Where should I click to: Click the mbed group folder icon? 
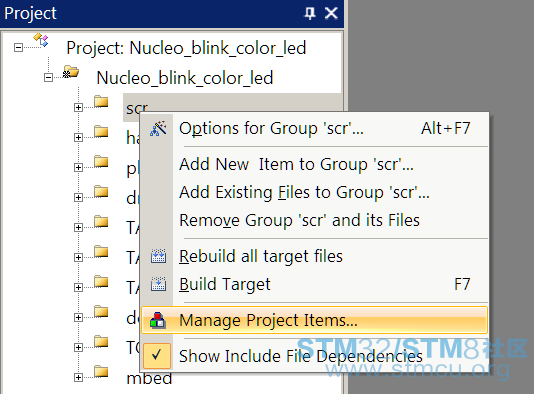tap(101, 371)
